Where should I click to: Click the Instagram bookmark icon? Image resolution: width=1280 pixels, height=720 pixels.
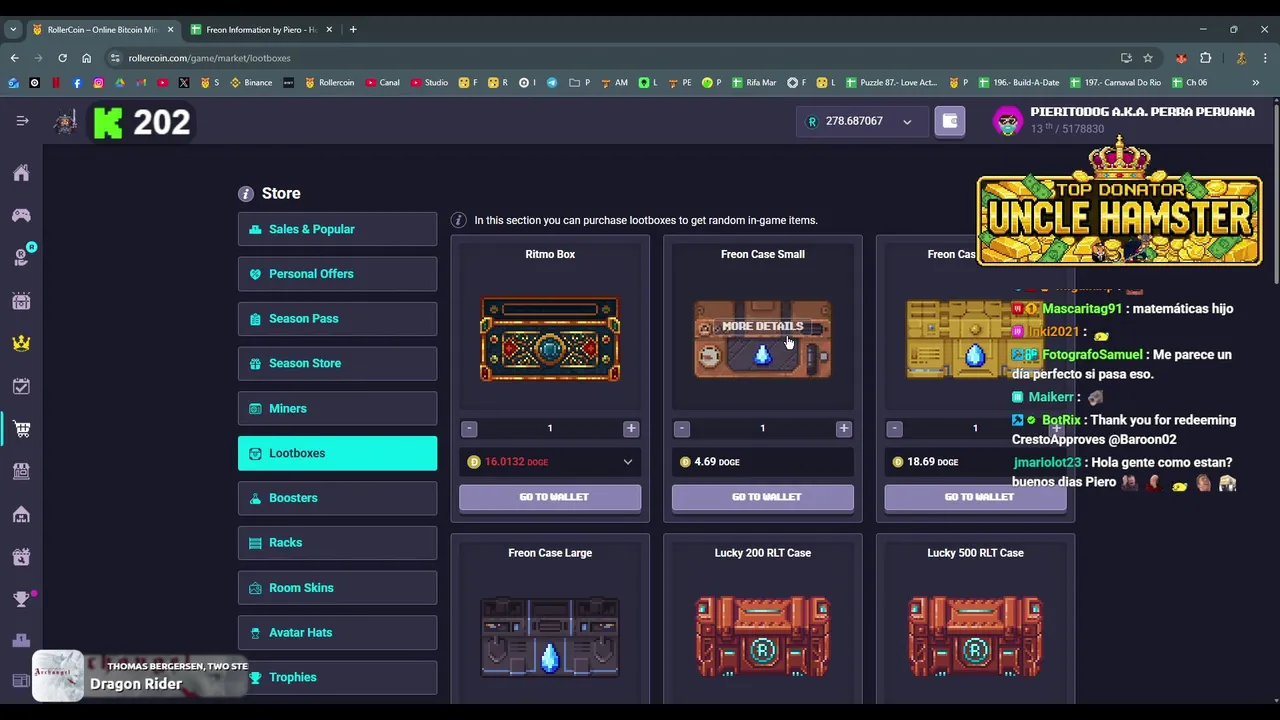(98, 83)
